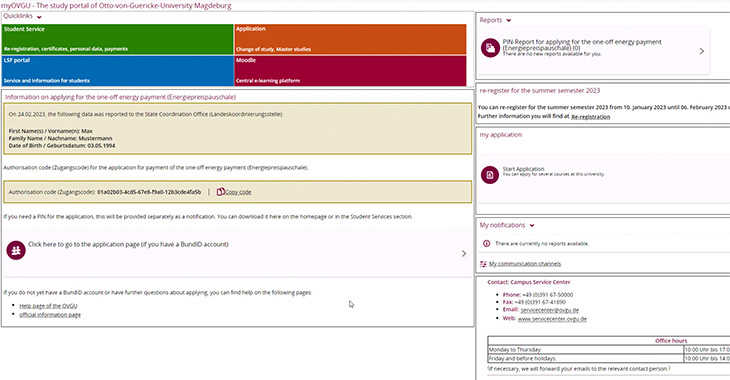
Task: Open the LSF portal tile
Action: pos(117,71)
